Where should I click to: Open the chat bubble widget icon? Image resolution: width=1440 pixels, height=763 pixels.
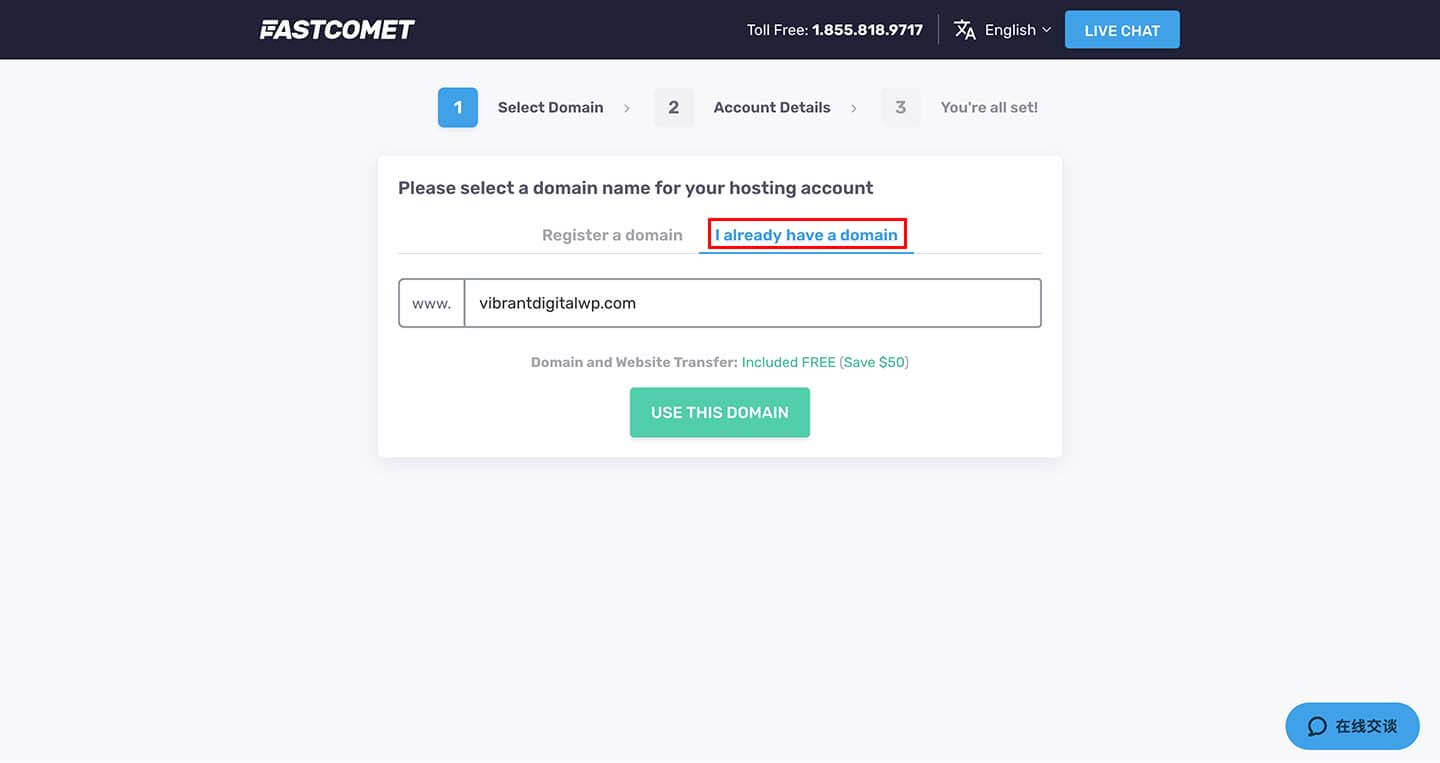coord(1317,726)
